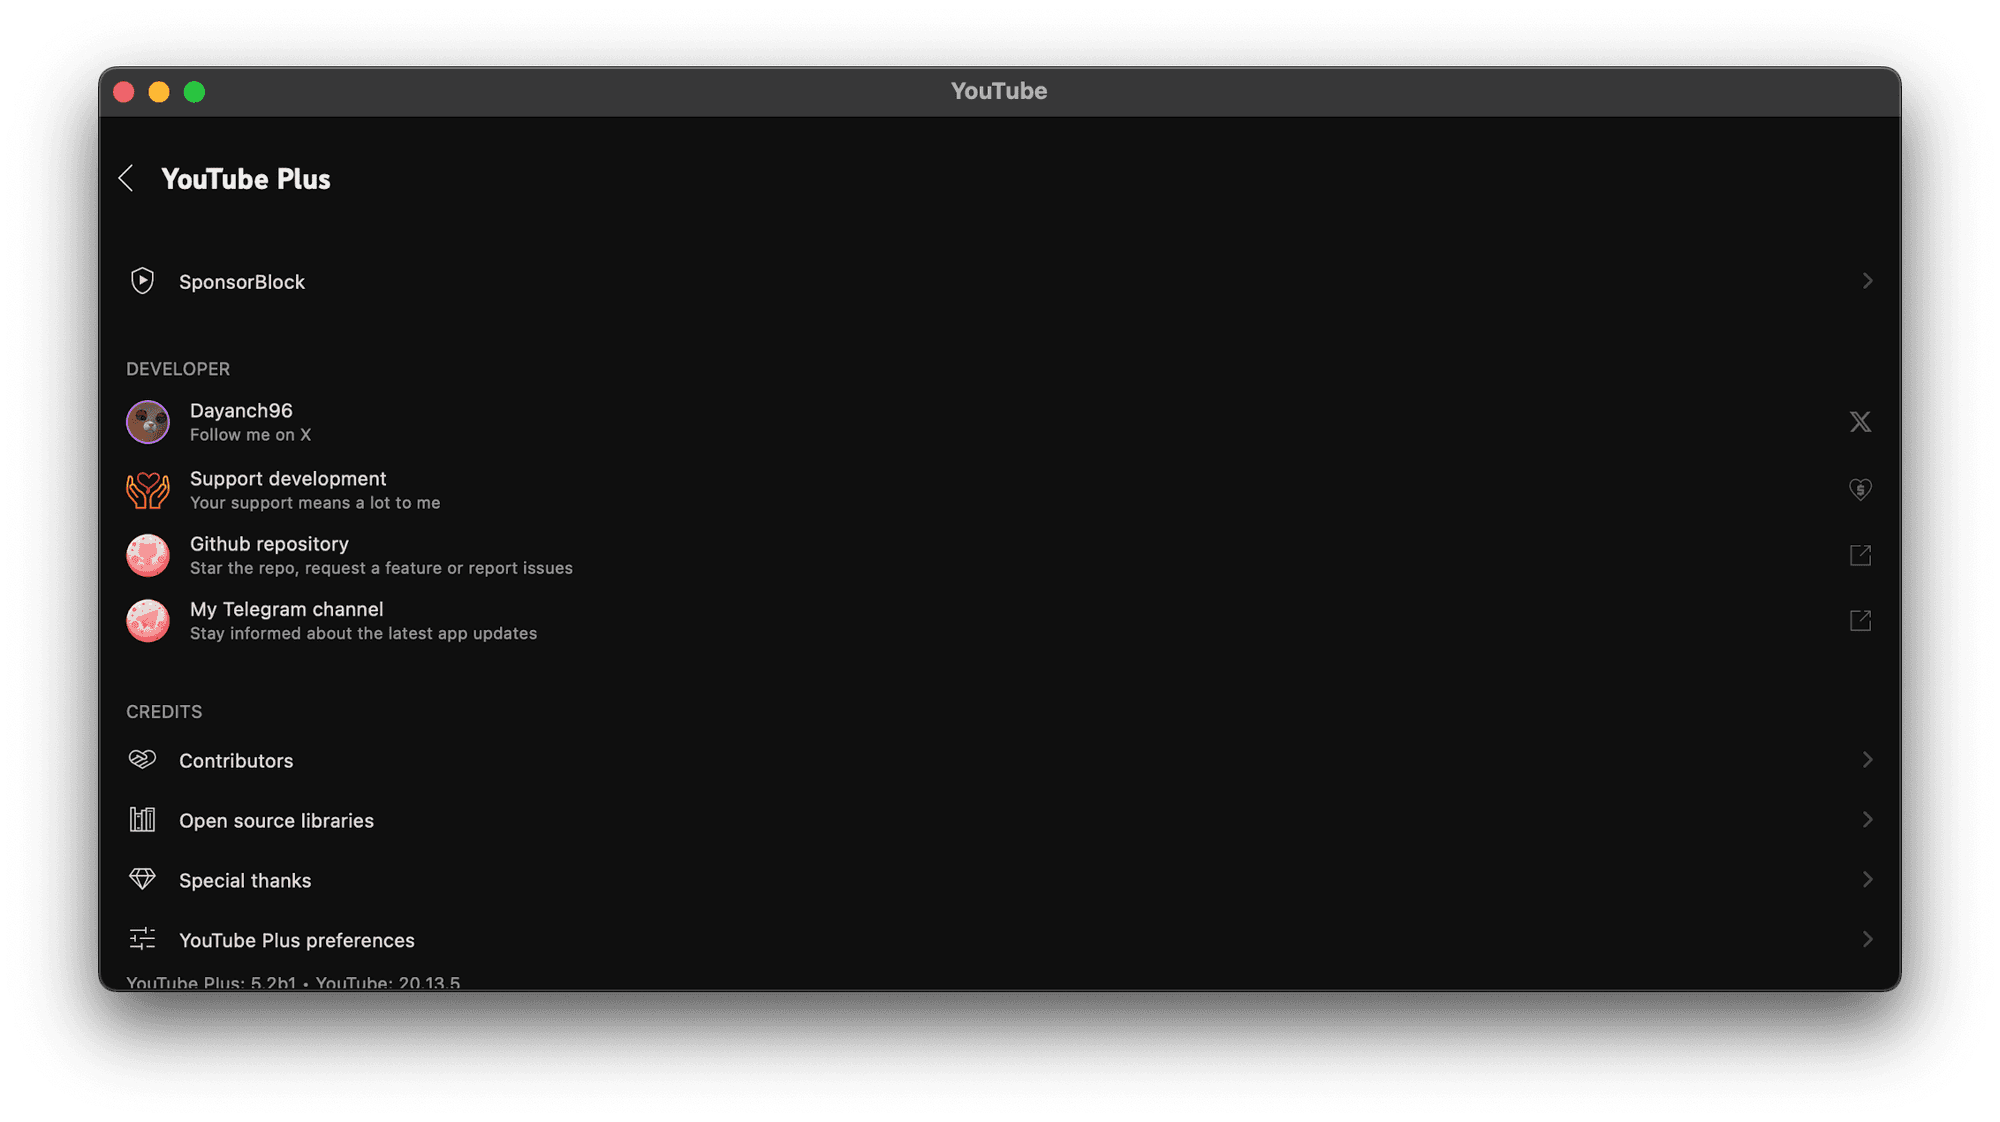Open external link icon for Telegram channel
Image resolution: width=2000 pixels, height=1122 pixels.
coord(1860,621)
